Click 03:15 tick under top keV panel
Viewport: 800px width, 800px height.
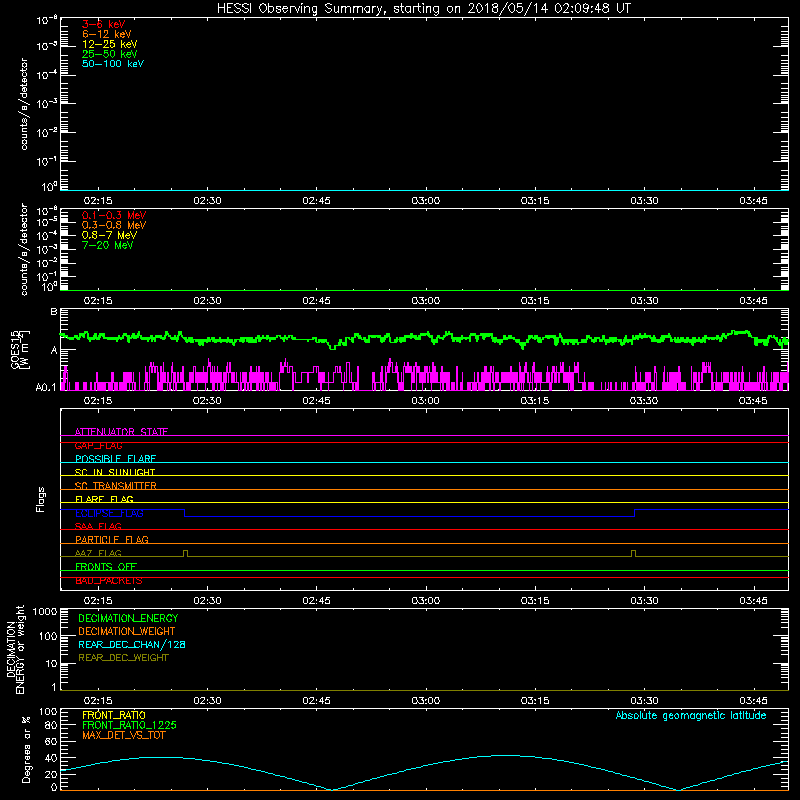click(x=535, y=201)
